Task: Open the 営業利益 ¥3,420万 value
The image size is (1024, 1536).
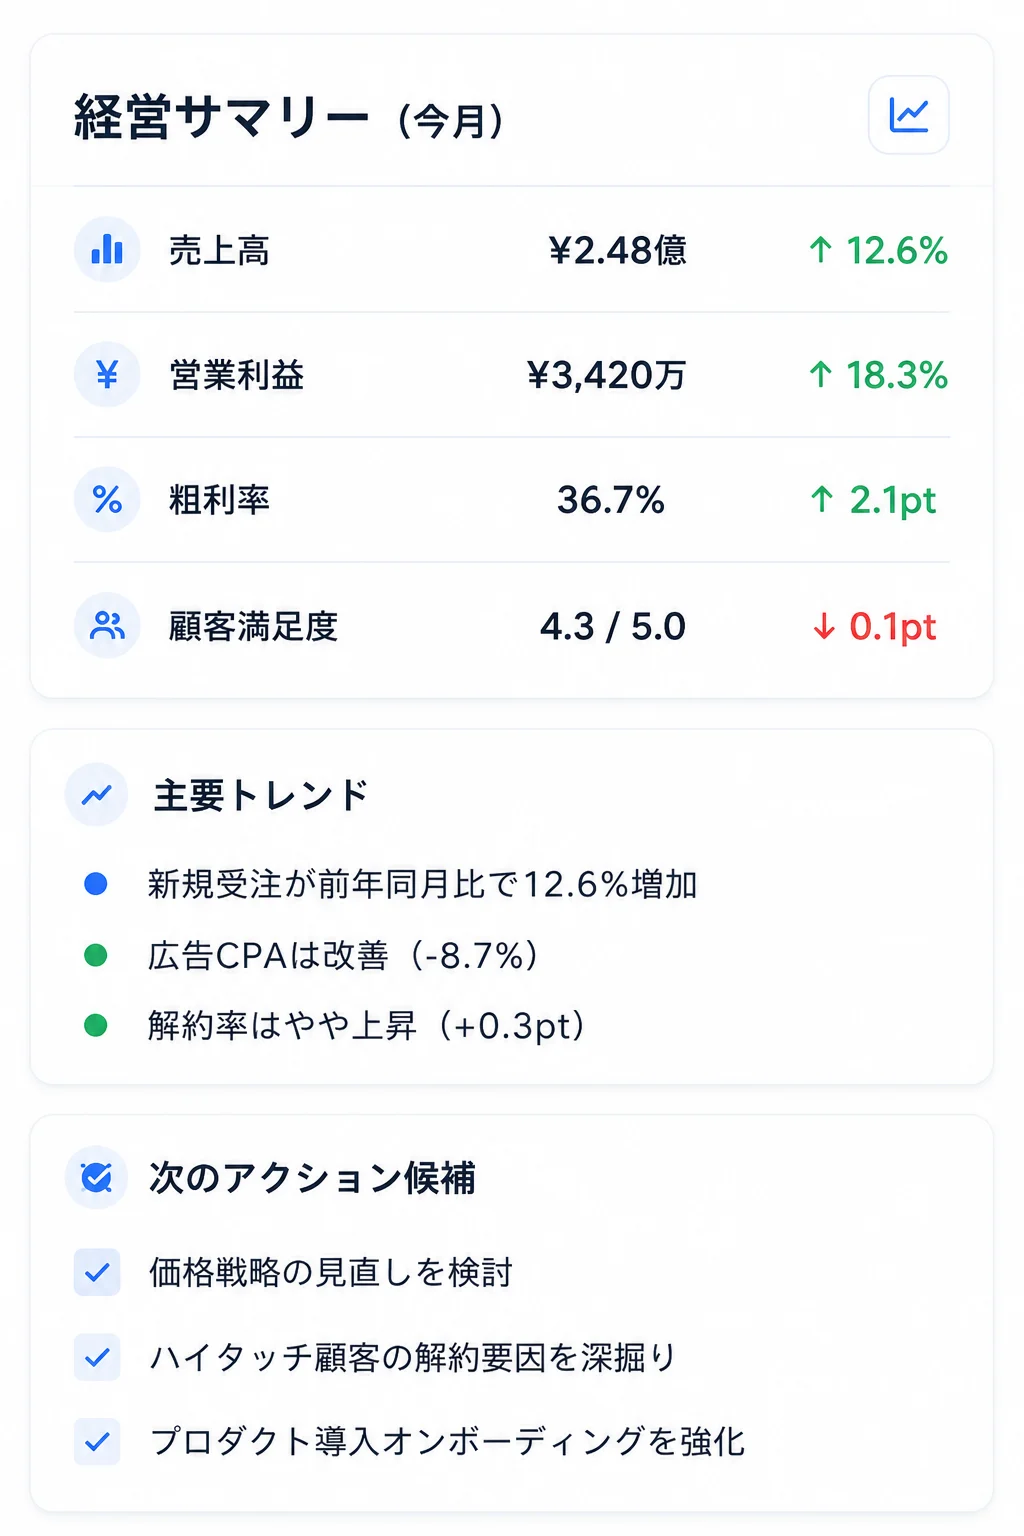Action: point(606,375)
